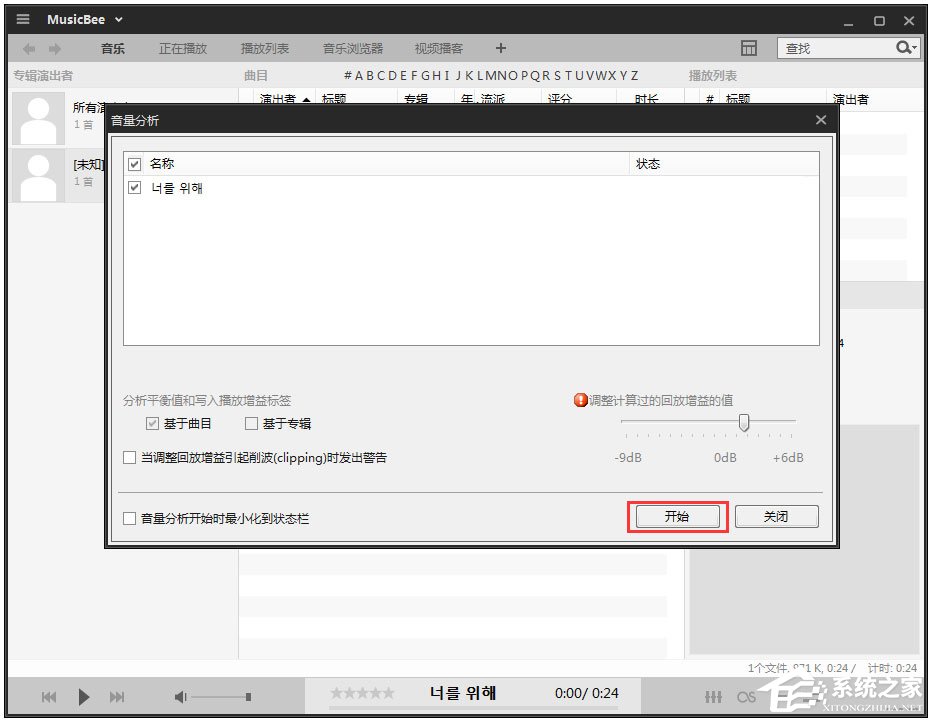Image resolution: width=932 pixels, height=721 pixels.
Task: Open the equalizer panel icon
Action: [x=713, y=697]
